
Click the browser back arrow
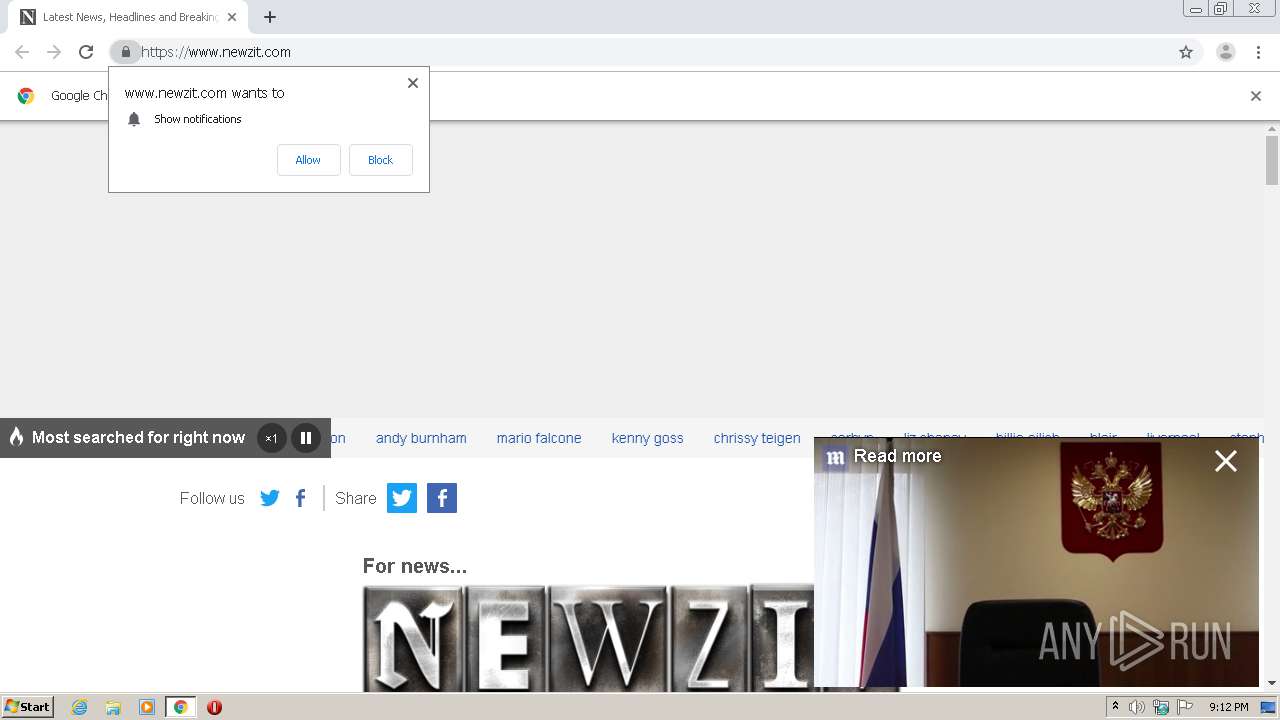22,52
